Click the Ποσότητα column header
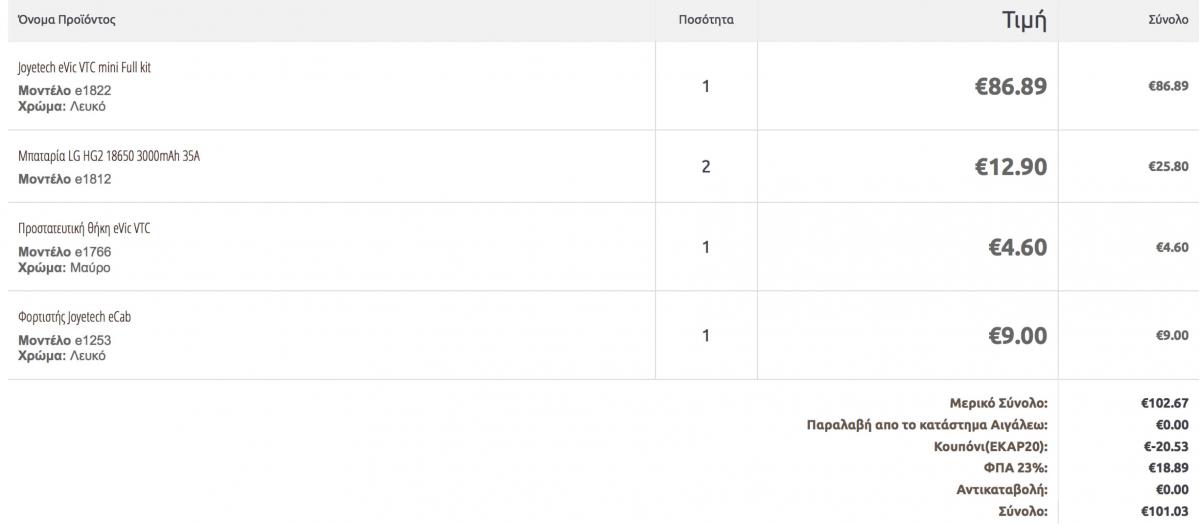Image resolution: width=1200 pixels, height=524 pixels. coord(706,20)
